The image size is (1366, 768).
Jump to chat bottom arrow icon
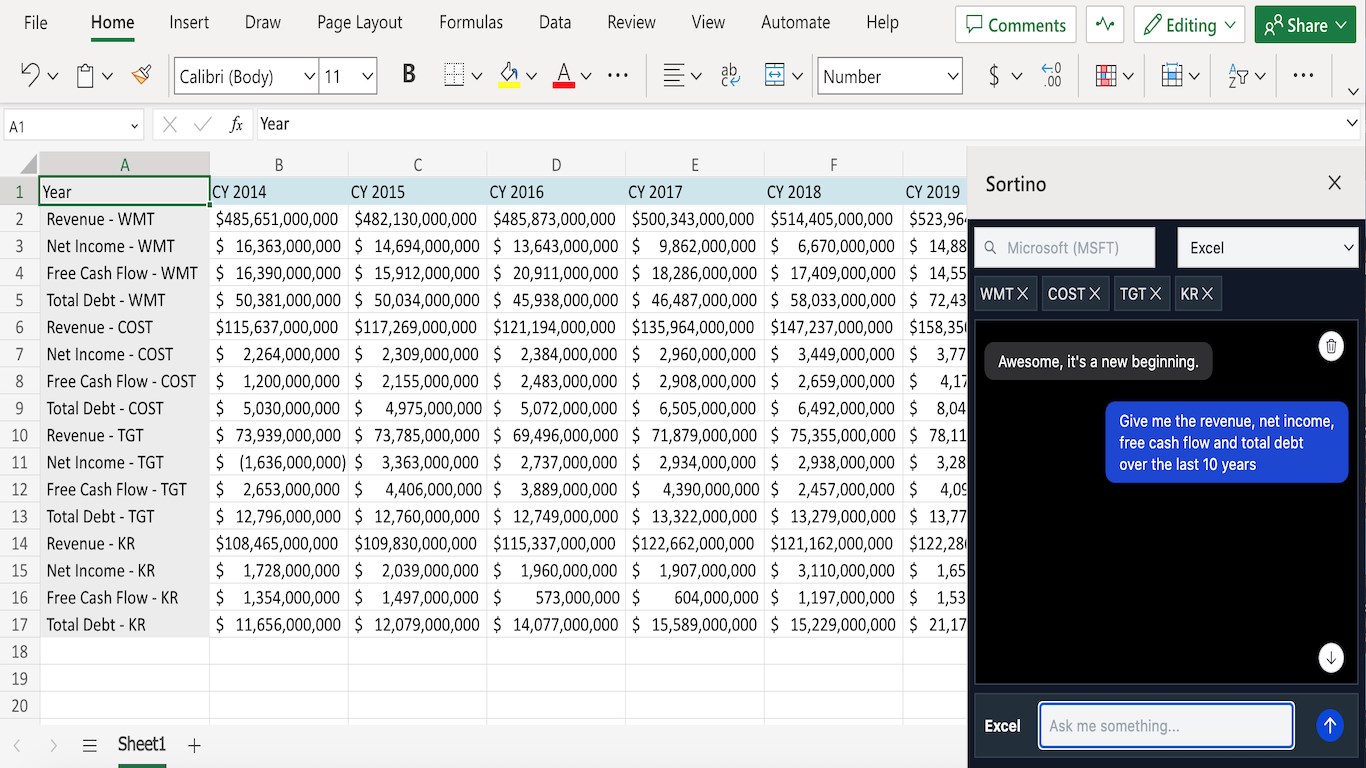pos(1331,658)
